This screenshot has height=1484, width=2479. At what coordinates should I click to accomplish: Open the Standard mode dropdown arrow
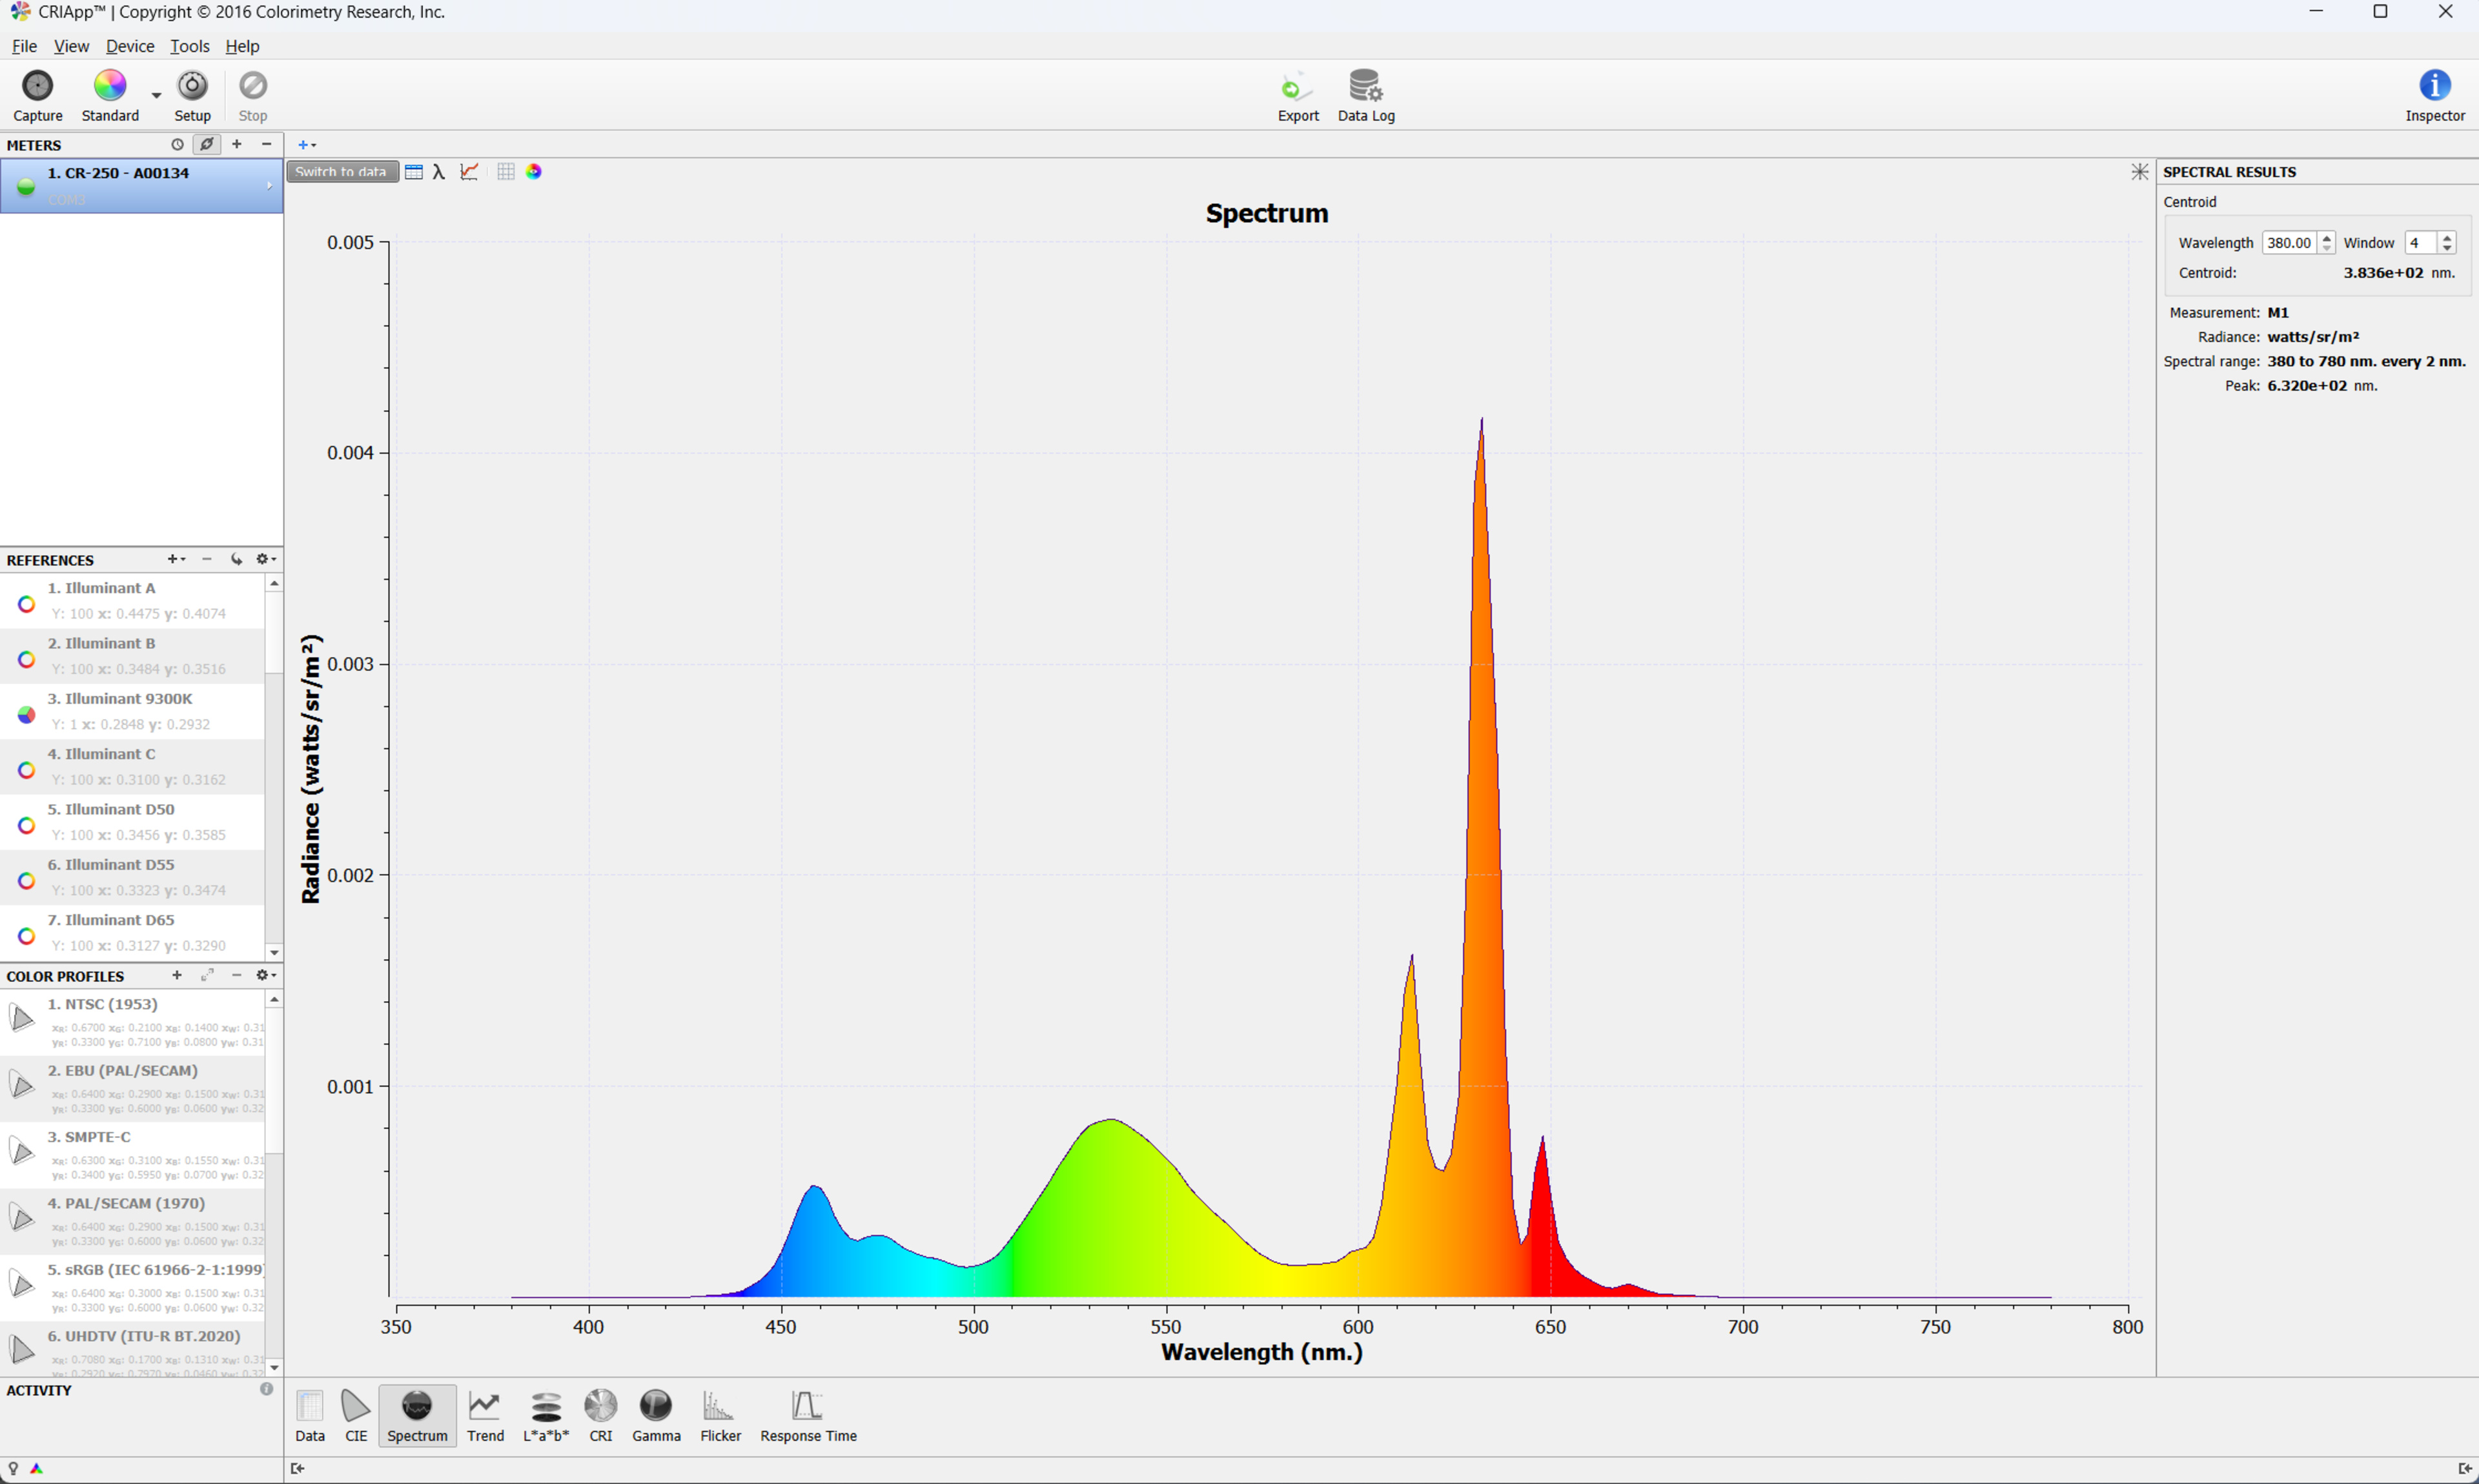[156, 96]
